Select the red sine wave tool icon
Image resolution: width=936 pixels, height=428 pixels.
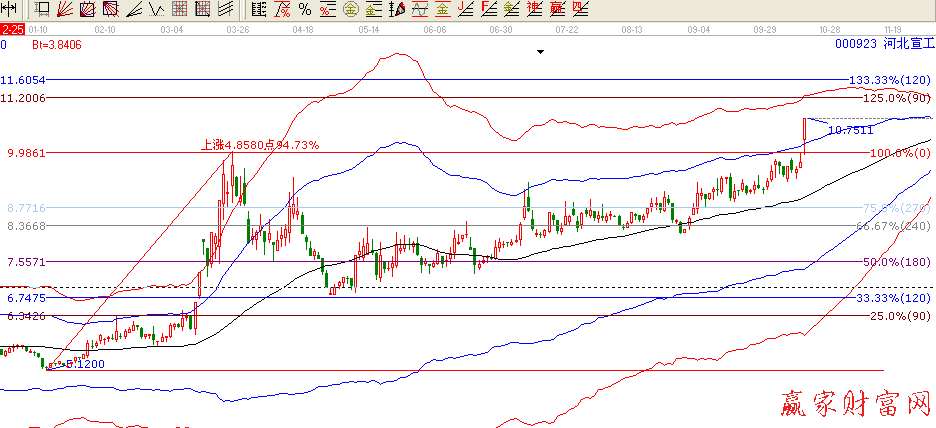[x=420, y=10]
